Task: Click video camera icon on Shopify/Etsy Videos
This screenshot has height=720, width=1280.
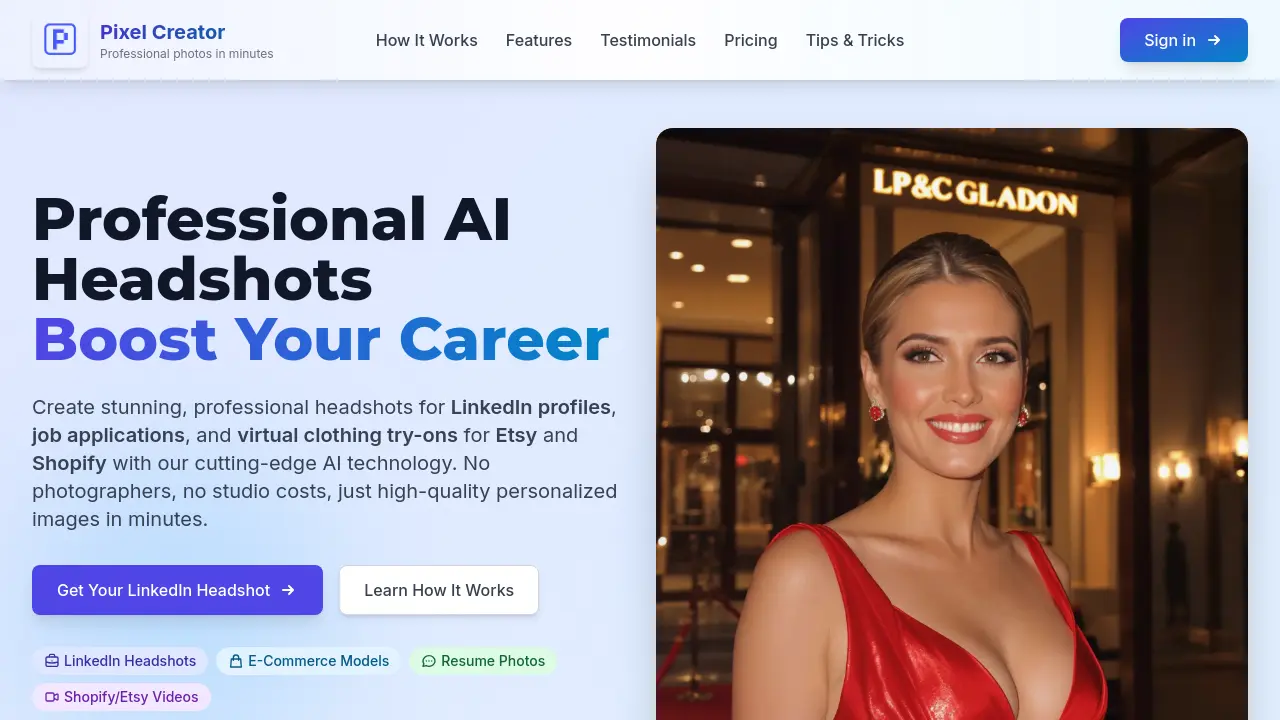Action: point(52,697)
